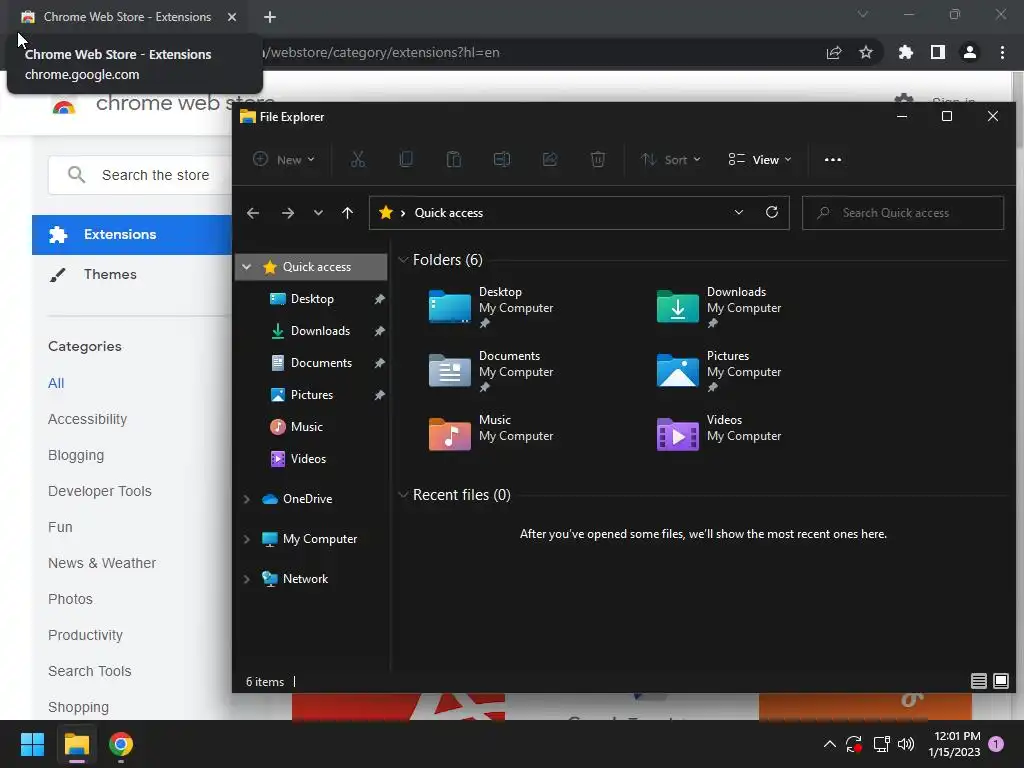Open the Videos folder tile in Folders
This screenshot has width=1024, height=768.
719,434
